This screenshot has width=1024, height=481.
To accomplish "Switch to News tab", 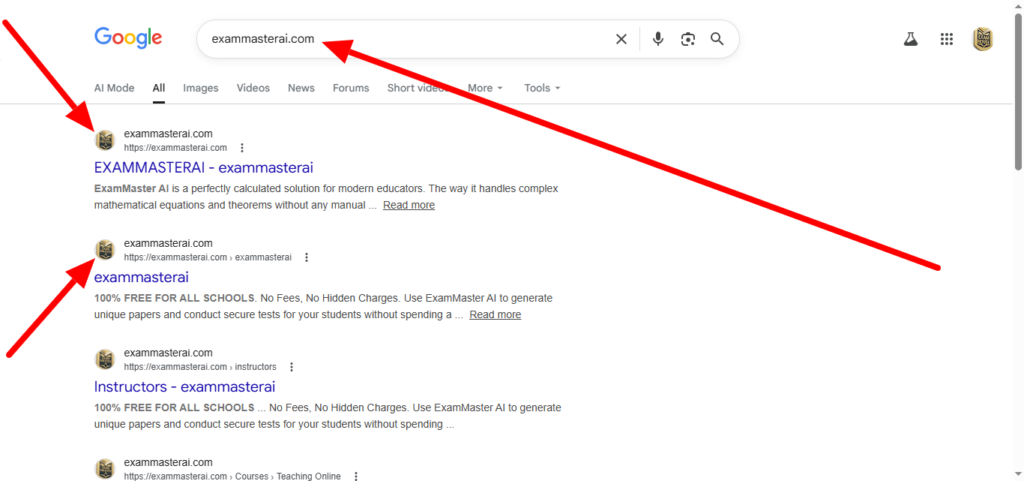I will coord(301,88).
